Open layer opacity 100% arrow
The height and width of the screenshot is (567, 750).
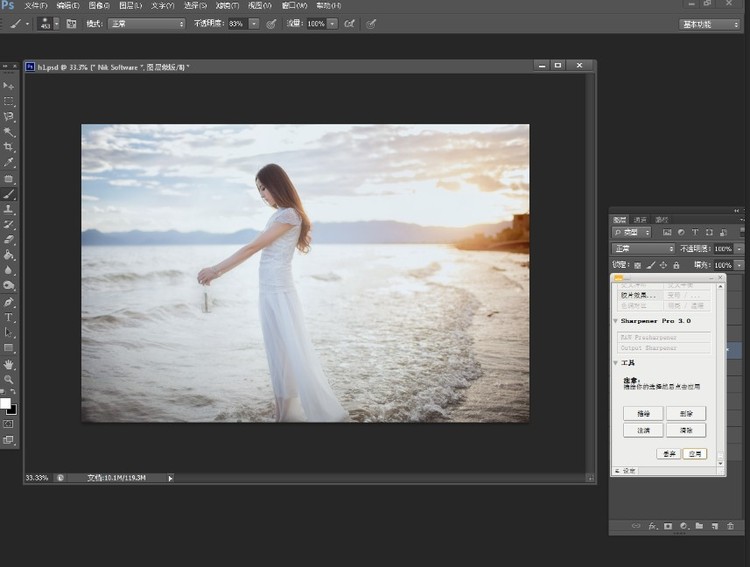pos(739,249)
